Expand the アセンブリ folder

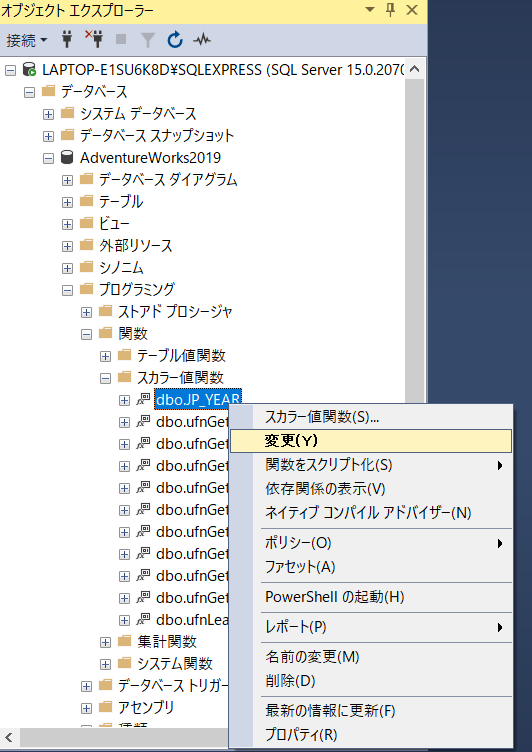86,708
